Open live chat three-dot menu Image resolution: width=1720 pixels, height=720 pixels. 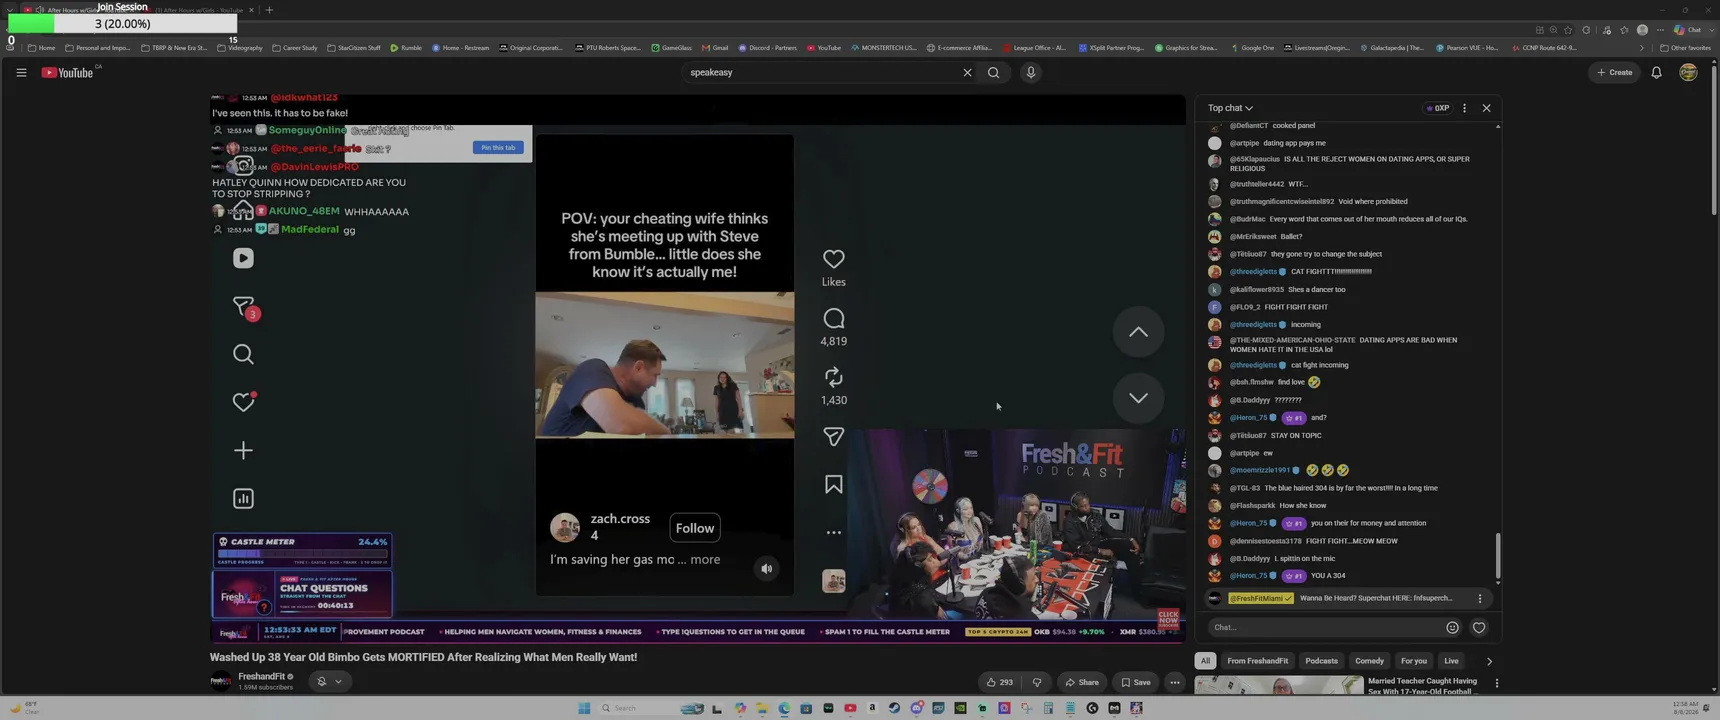1464,108
